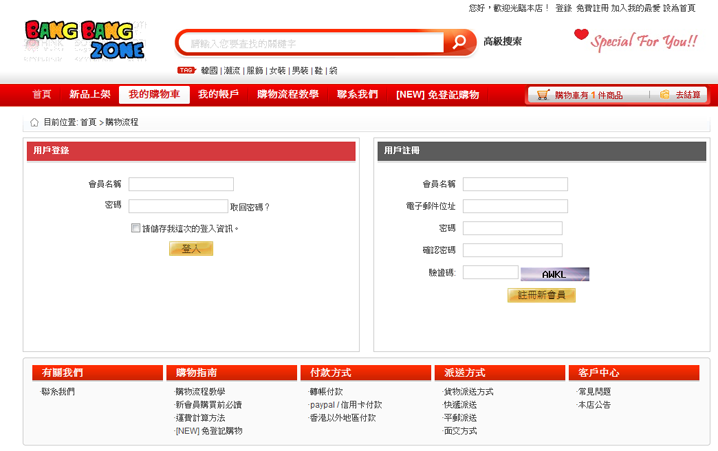718x451 pixels.
Task: Click the home icon in breadcrumb
Action: click(35, 122)
